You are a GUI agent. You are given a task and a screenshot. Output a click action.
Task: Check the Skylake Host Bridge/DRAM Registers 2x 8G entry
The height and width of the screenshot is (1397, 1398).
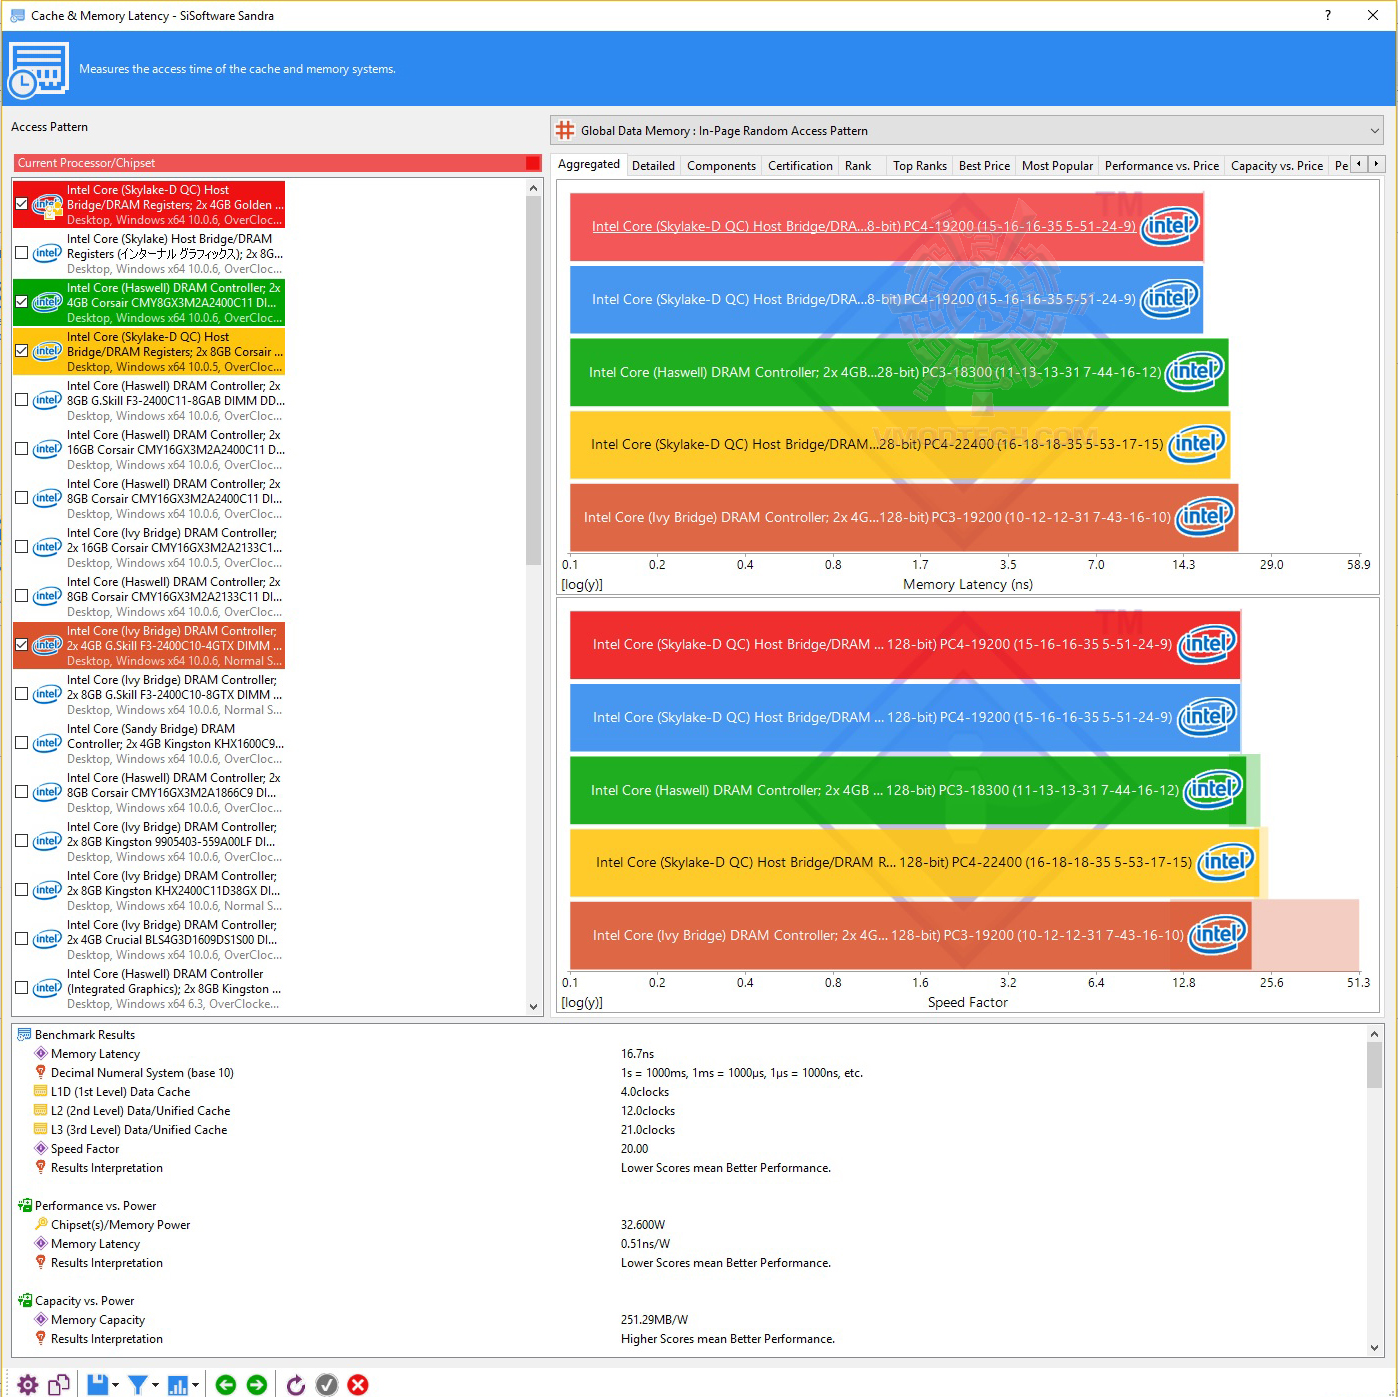coord(22,253)
